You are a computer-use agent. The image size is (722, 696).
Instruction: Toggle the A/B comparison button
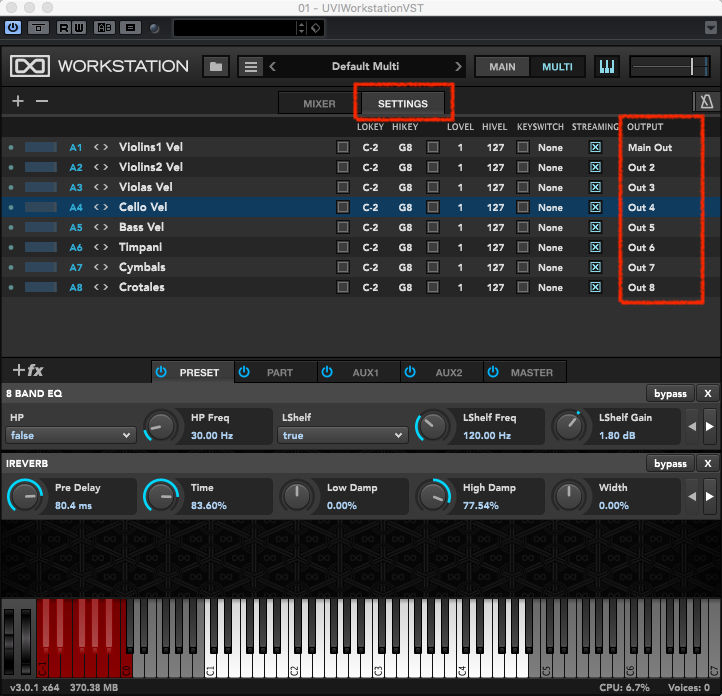coord(105,28)
